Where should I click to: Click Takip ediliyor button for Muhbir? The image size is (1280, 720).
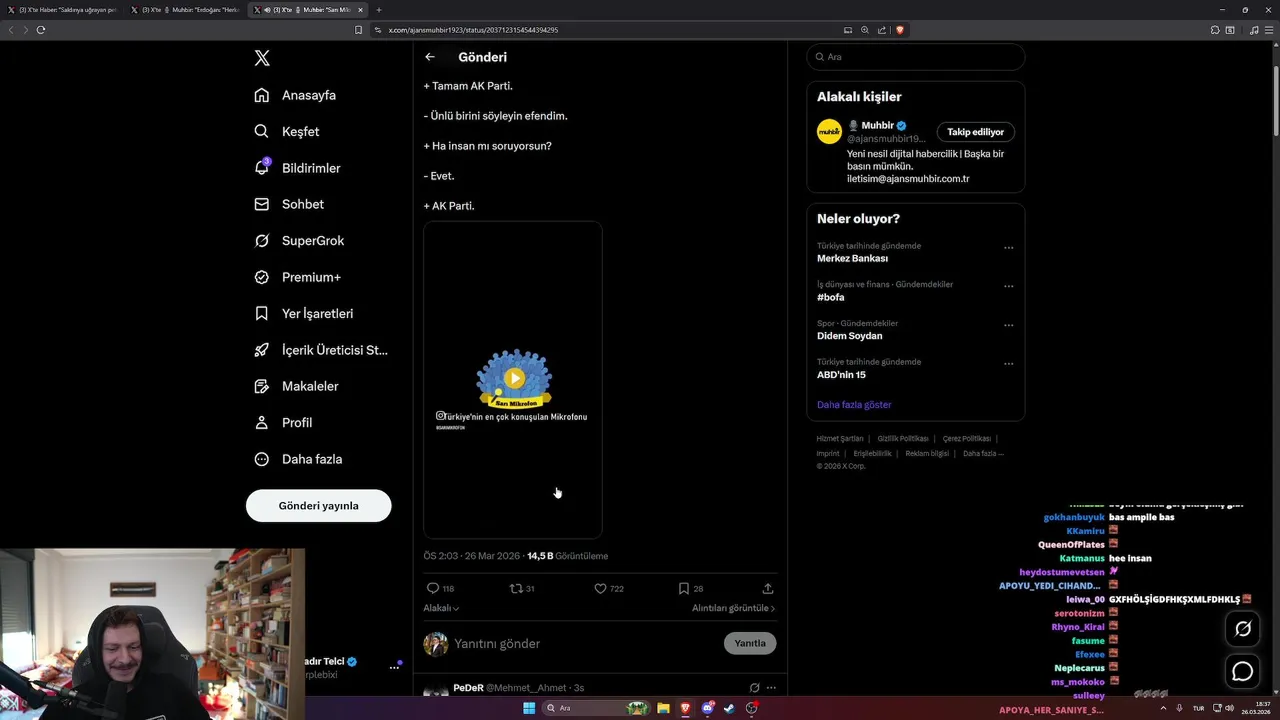coord(975,132)
